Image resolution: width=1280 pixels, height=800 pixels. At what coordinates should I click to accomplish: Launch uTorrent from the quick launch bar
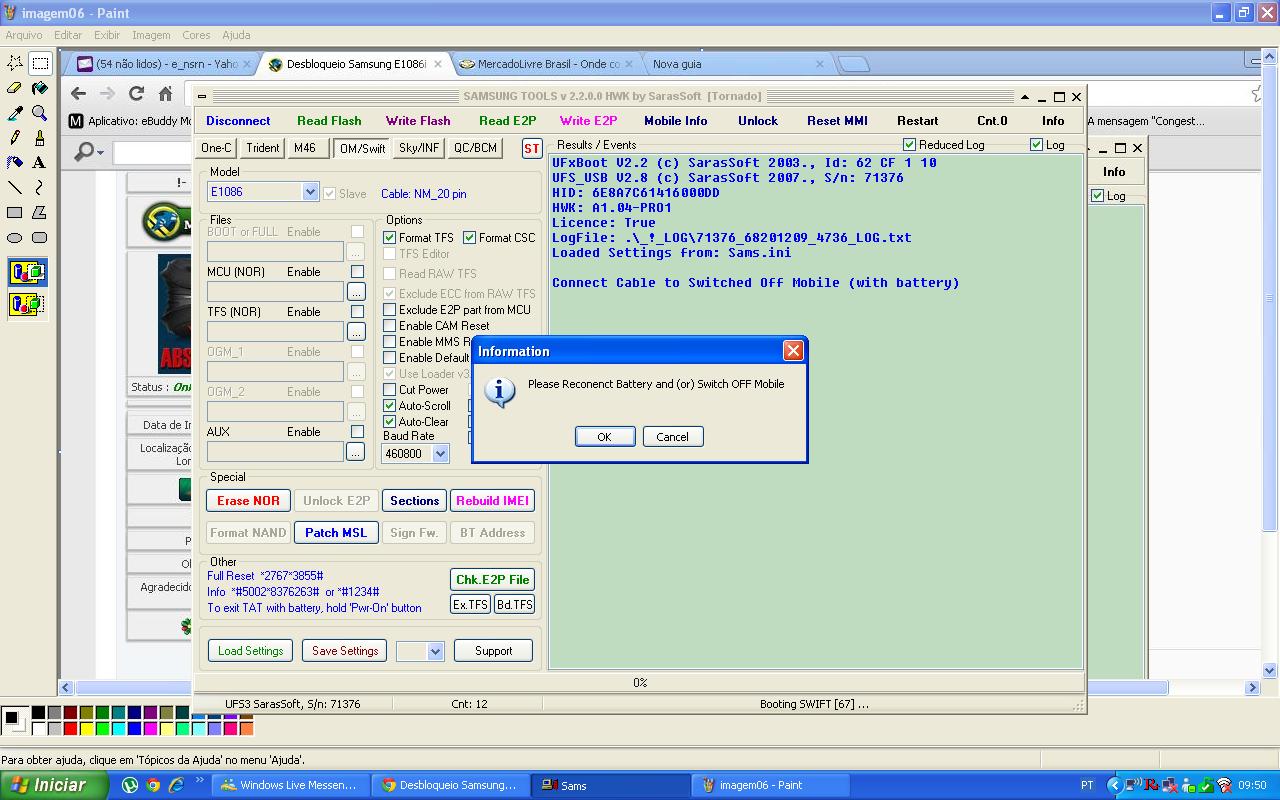point(130,785)
